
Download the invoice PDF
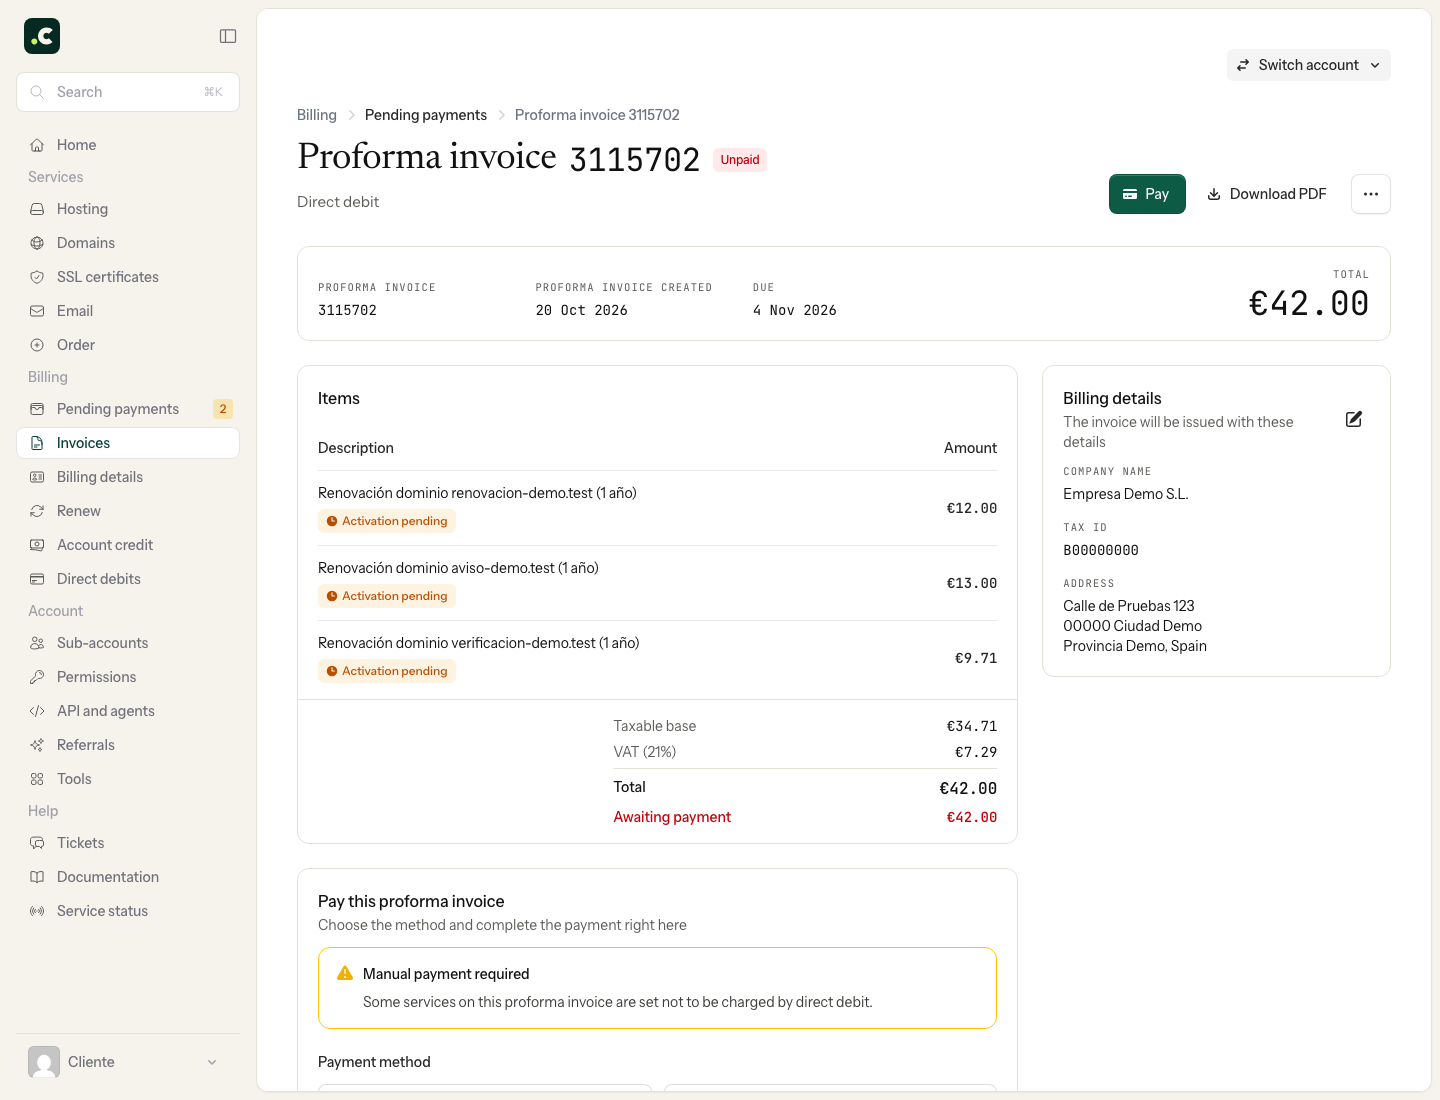tap(1266, 194)
